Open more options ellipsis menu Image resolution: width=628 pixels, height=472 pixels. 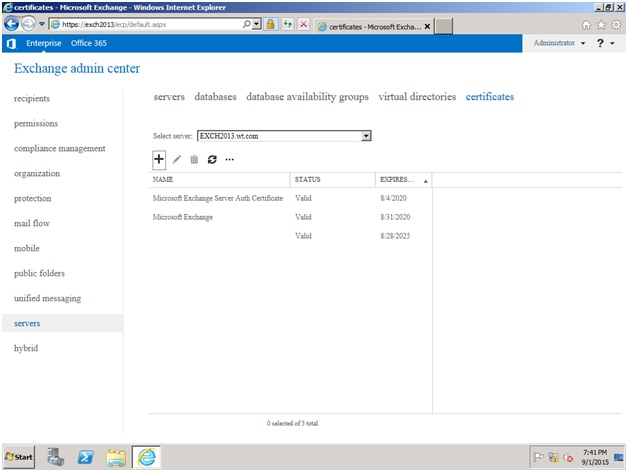pyautogui.click(x=229, y=159)
